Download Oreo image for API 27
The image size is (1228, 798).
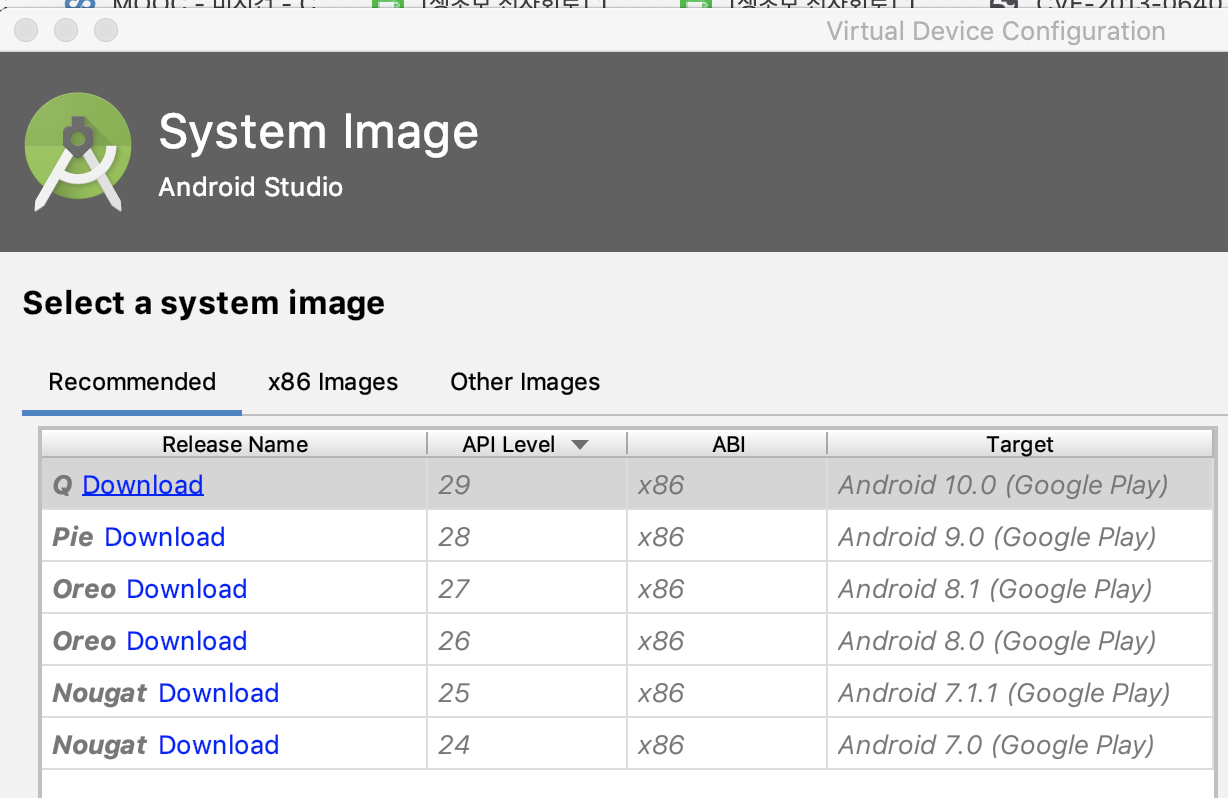(187, 589)
